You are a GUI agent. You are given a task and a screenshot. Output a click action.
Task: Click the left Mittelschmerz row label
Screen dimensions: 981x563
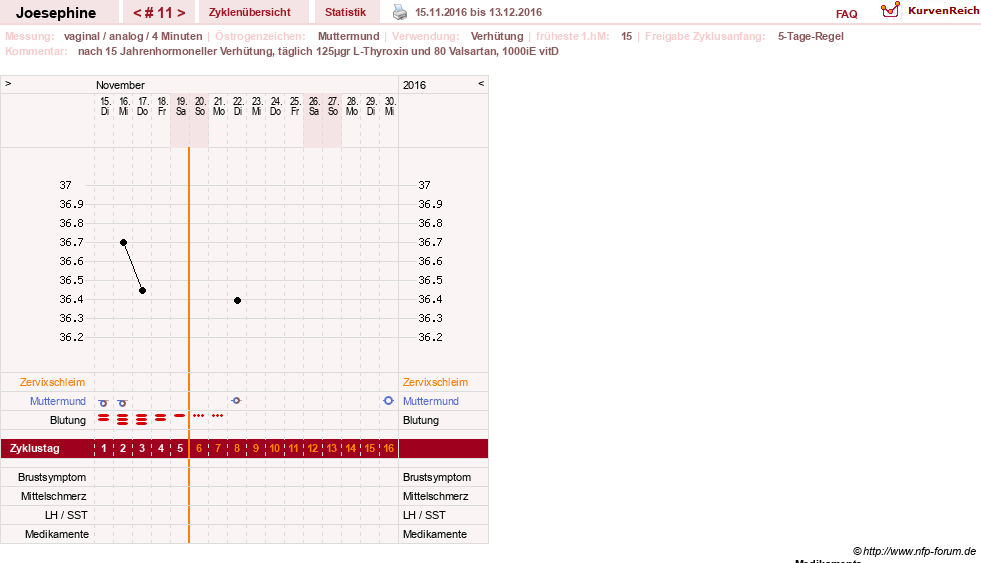(x=53, y=496)
